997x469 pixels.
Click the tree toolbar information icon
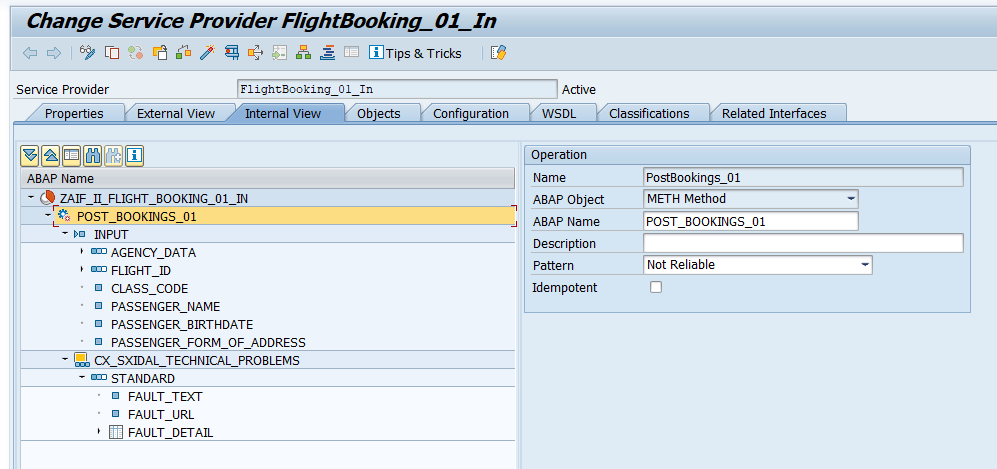[x=134, y=155]
